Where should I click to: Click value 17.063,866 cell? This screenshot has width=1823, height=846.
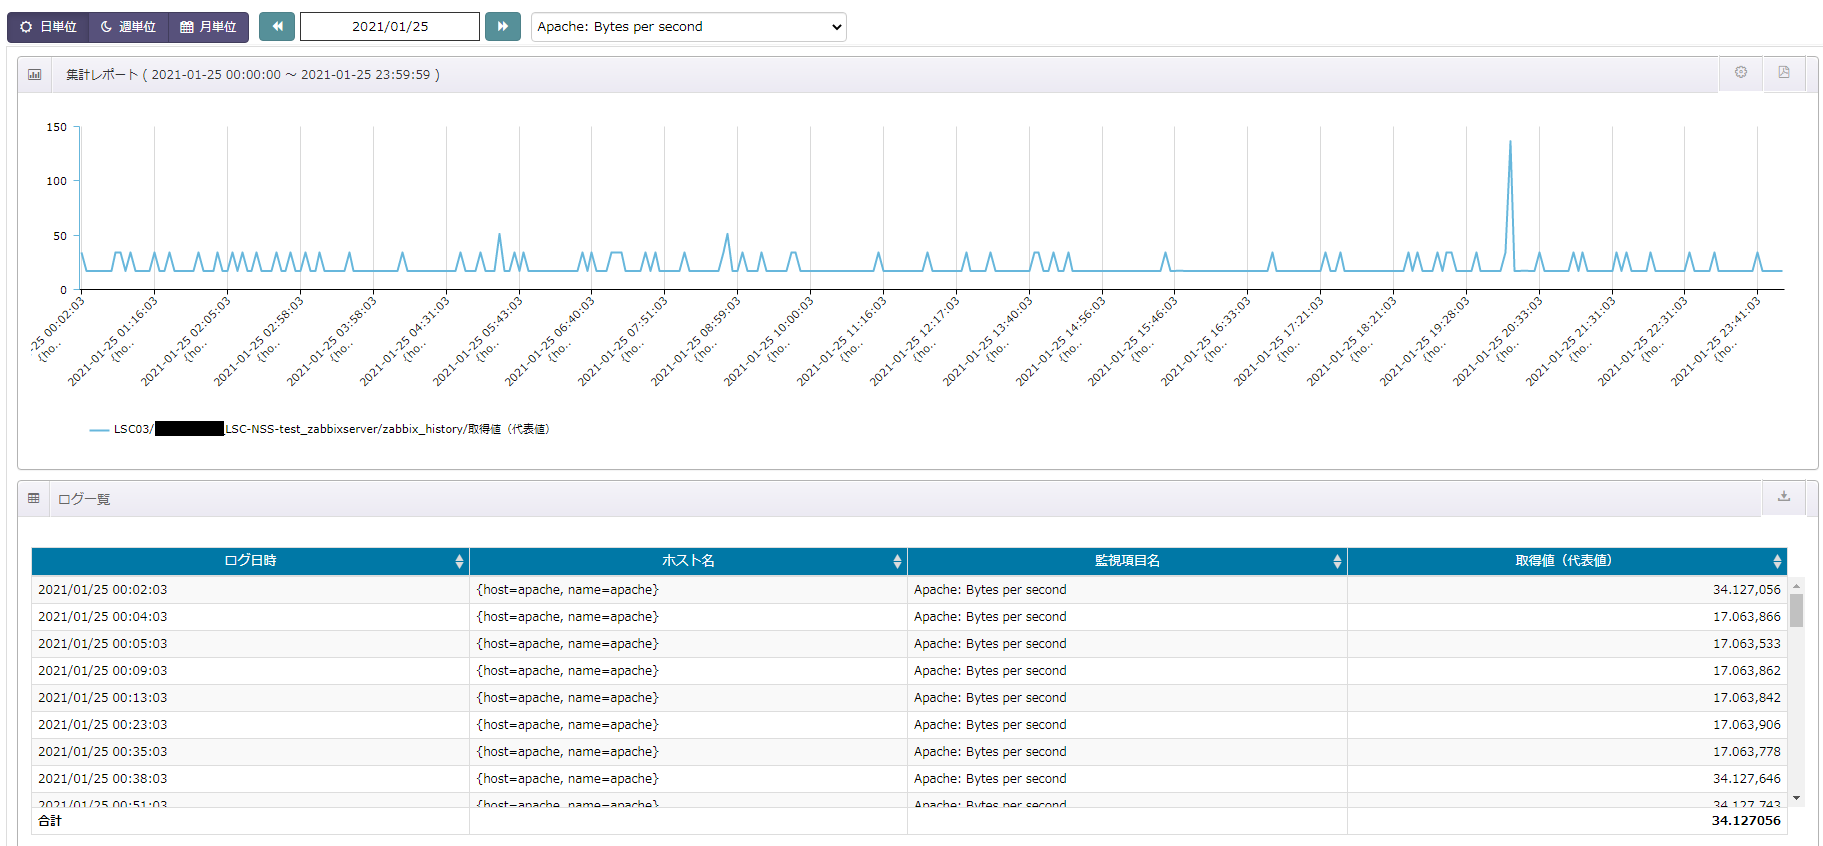point(1746,617)
